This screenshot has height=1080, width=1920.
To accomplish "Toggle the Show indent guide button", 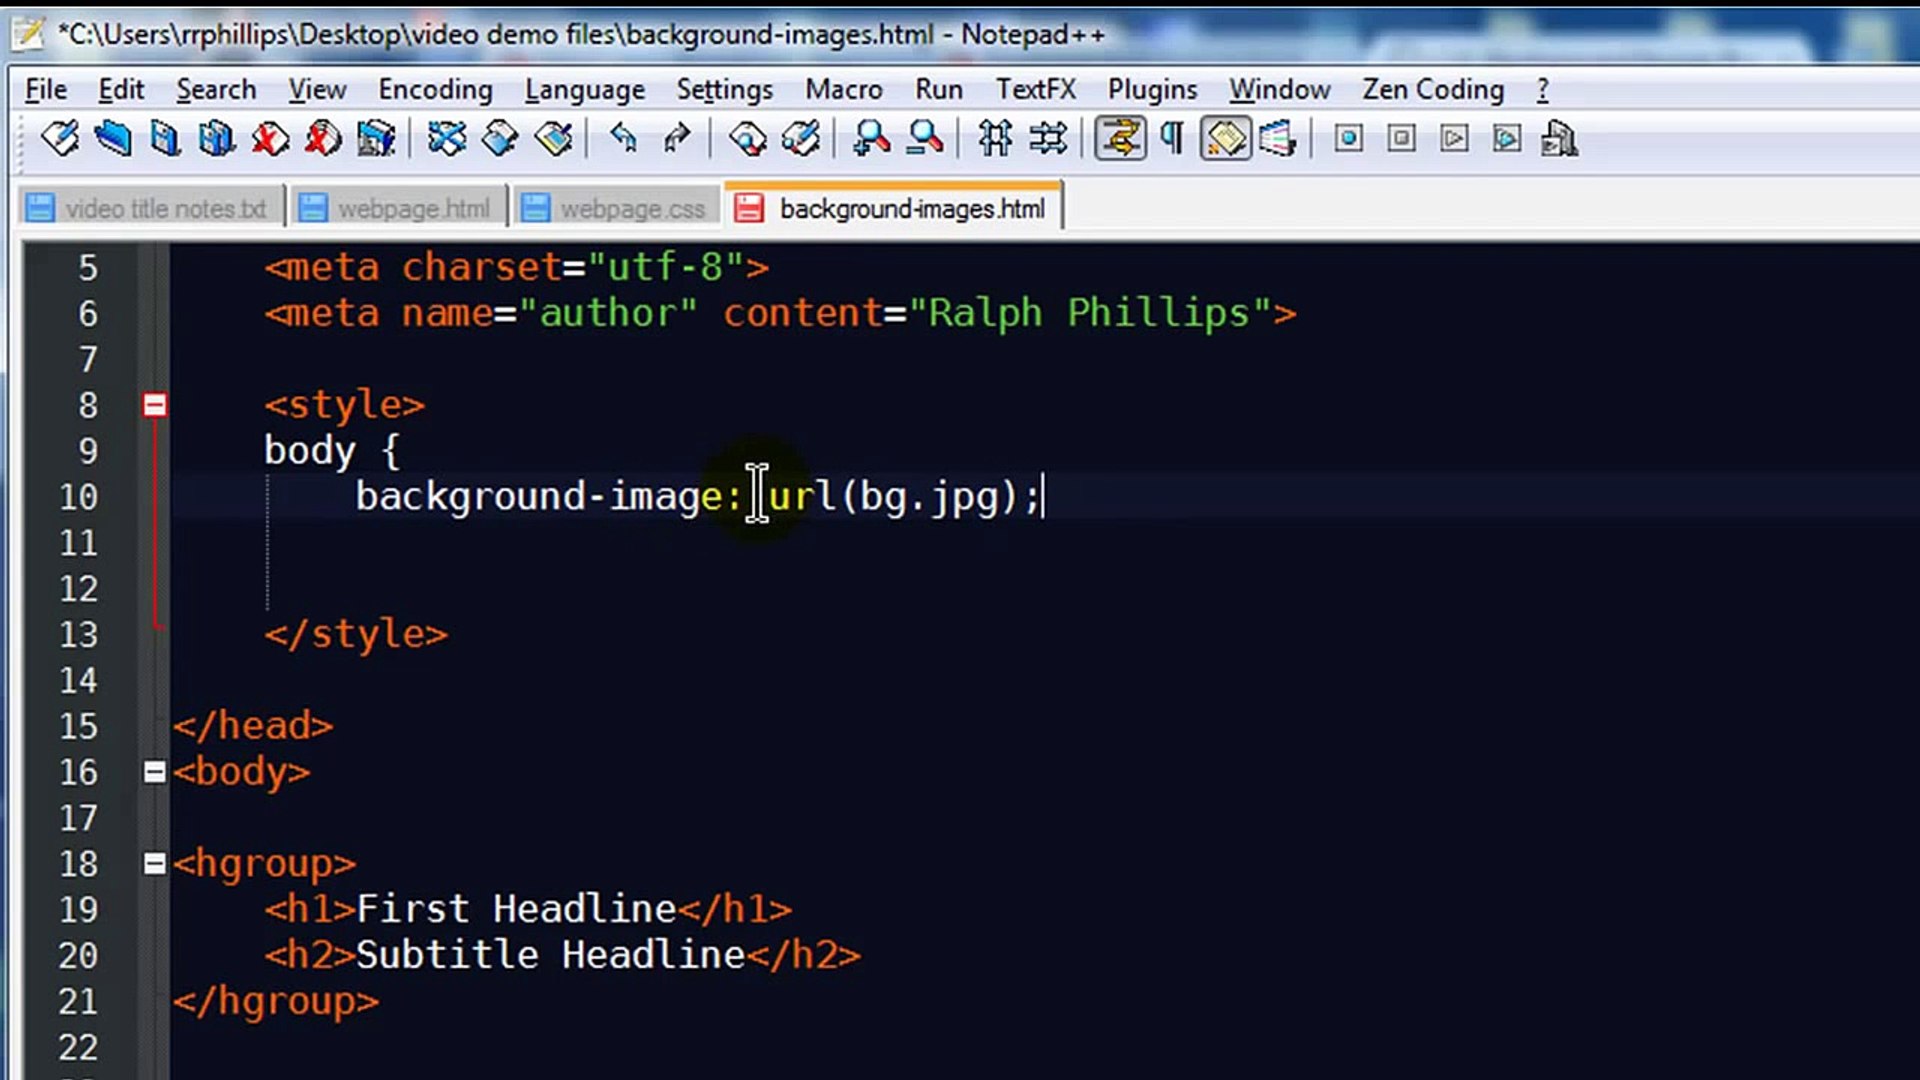I will tap(1225, 139).
